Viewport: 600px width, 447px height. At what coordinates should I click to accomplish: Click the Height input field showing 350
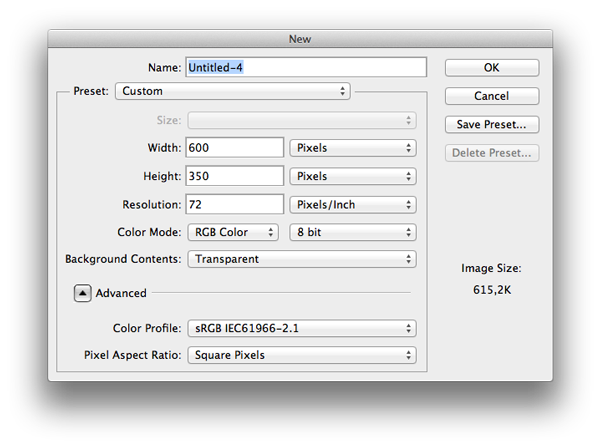235,176
